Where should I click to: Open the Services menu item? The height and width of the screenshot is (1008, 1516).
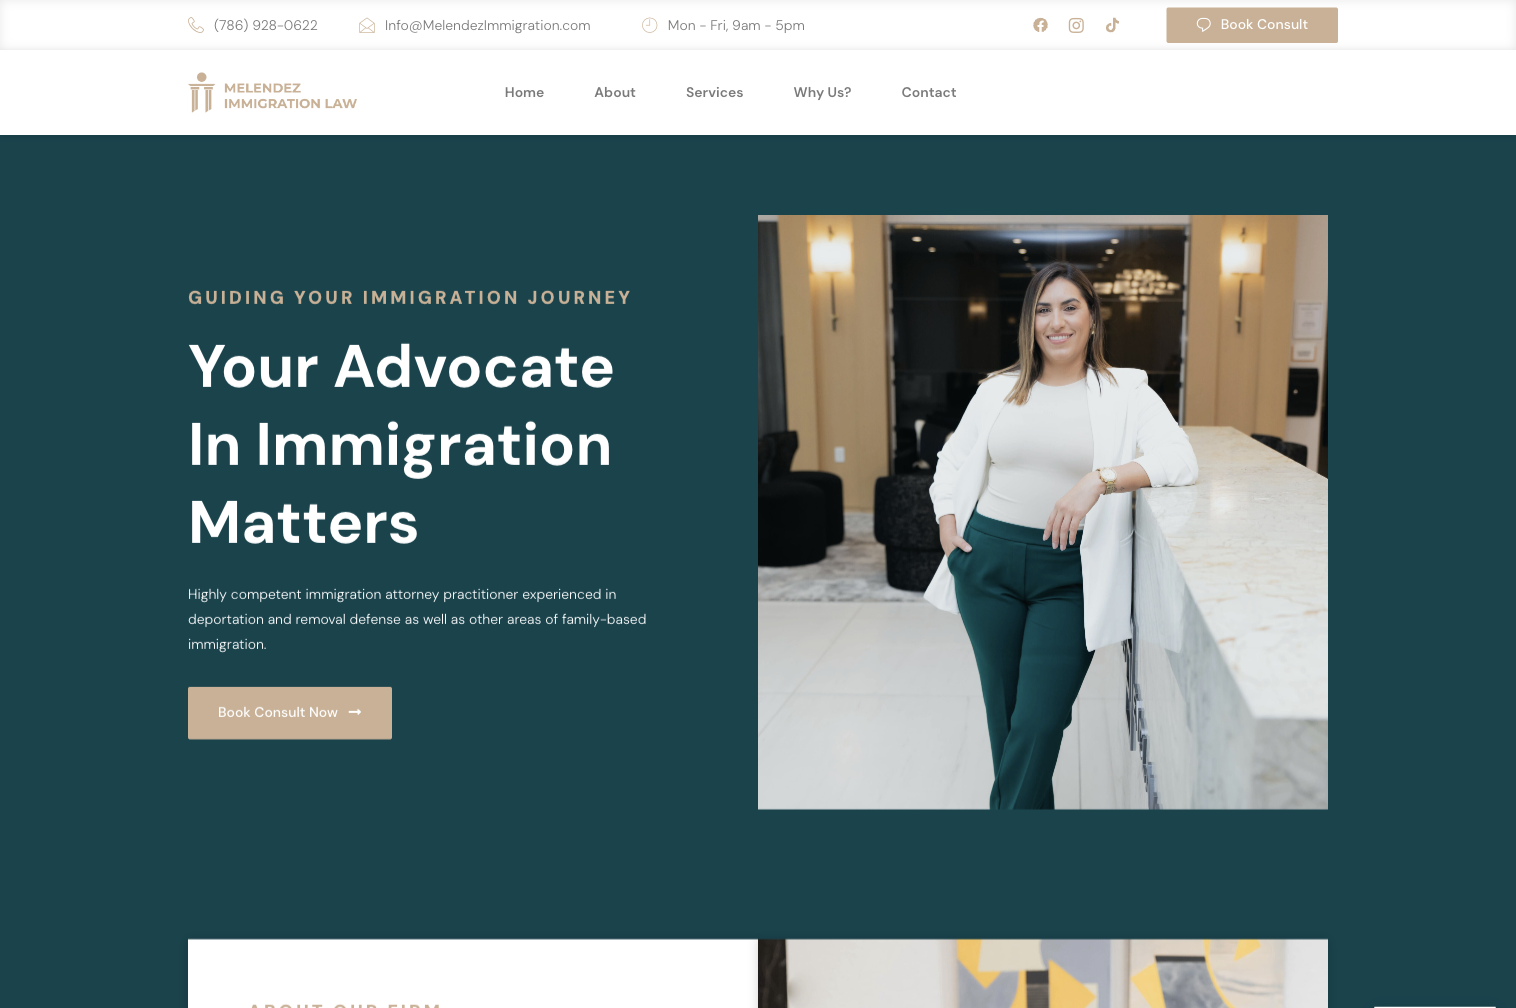714,92
